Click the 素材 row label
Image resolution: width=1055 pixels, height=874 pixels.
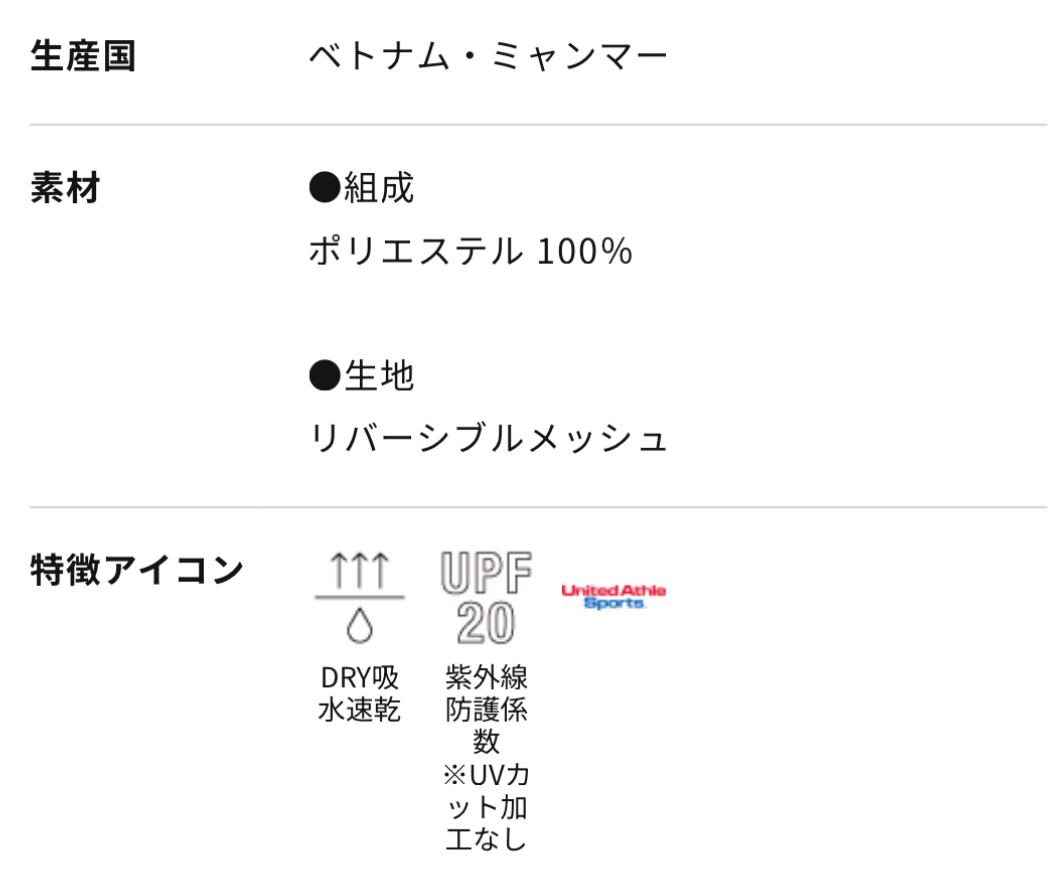click(x=66, y=188)
